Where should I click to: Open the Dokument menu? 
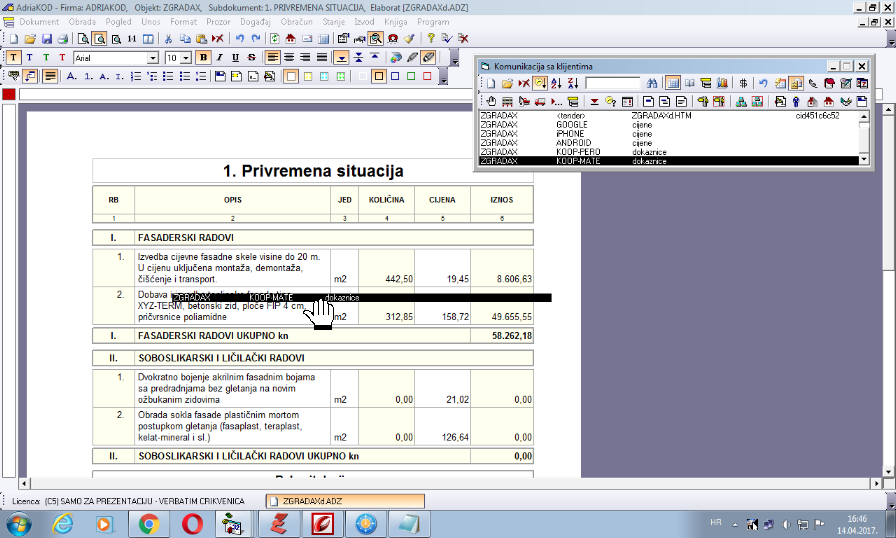[x=39, y=22]
